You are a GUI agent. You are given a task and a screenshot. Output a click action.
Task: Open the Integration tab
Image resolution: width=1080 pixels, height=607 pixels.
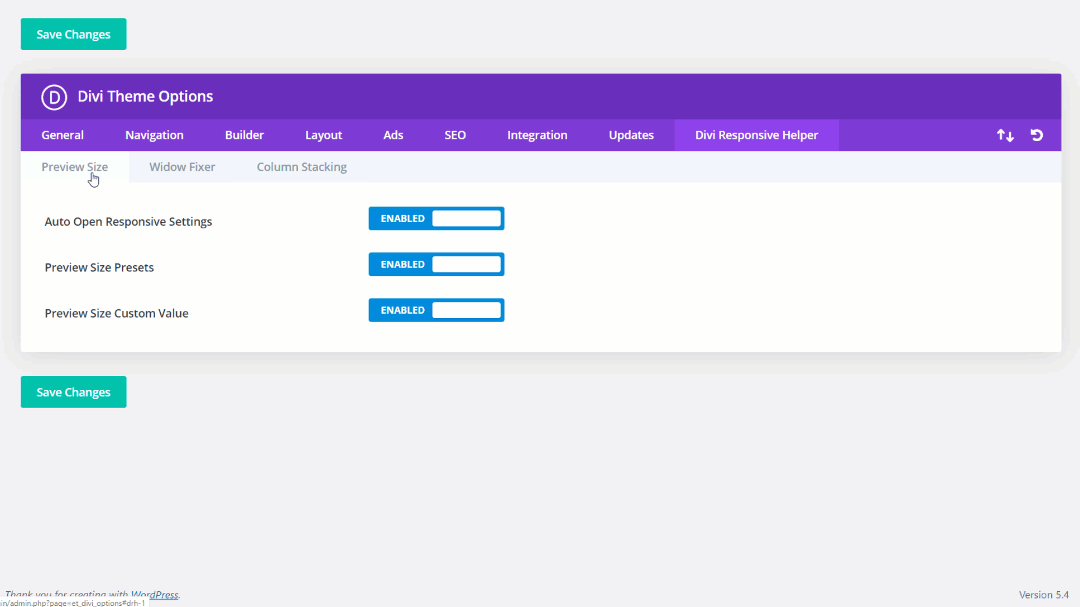[x=537, y=135]
